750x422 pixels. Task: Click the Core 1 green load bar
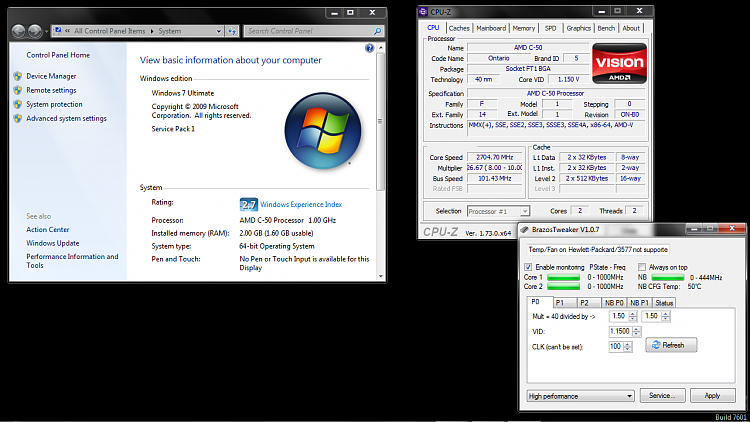[x=563, y=278]
